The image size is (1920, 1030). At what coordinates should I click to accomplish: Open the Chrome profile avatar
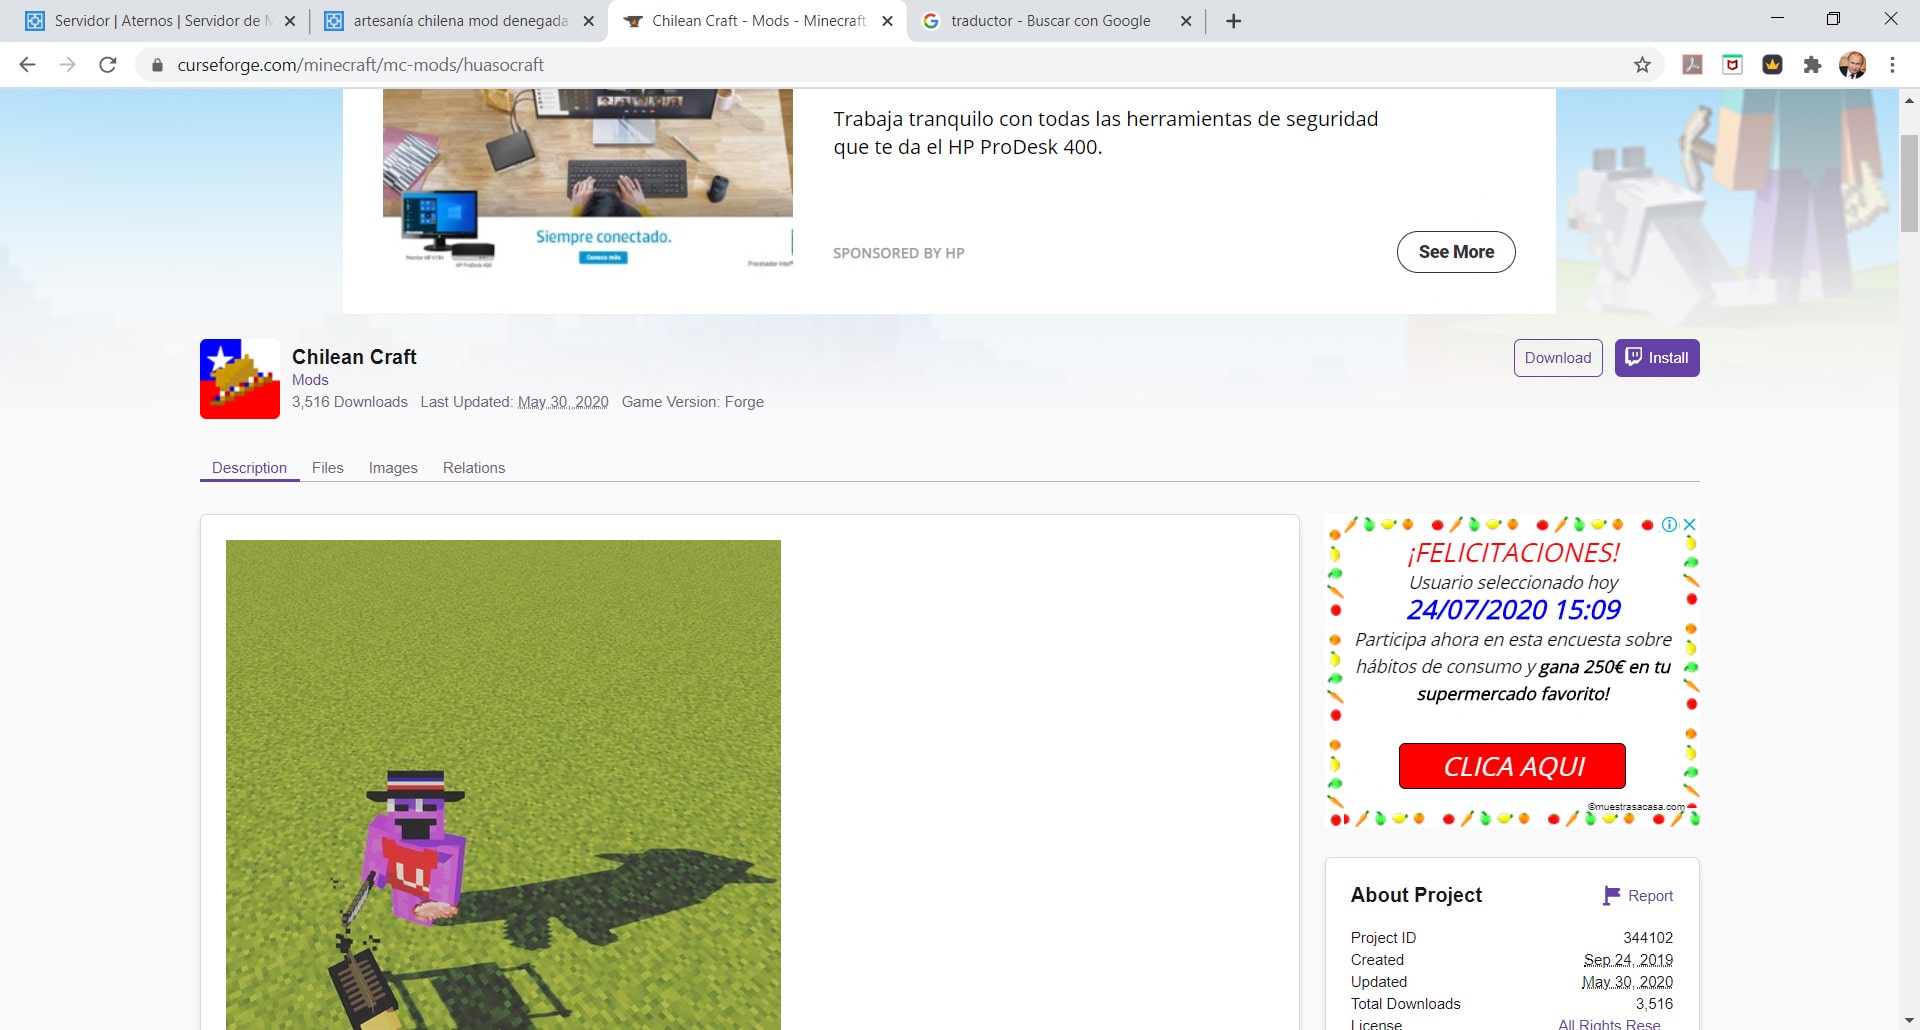coord(1852,65)
